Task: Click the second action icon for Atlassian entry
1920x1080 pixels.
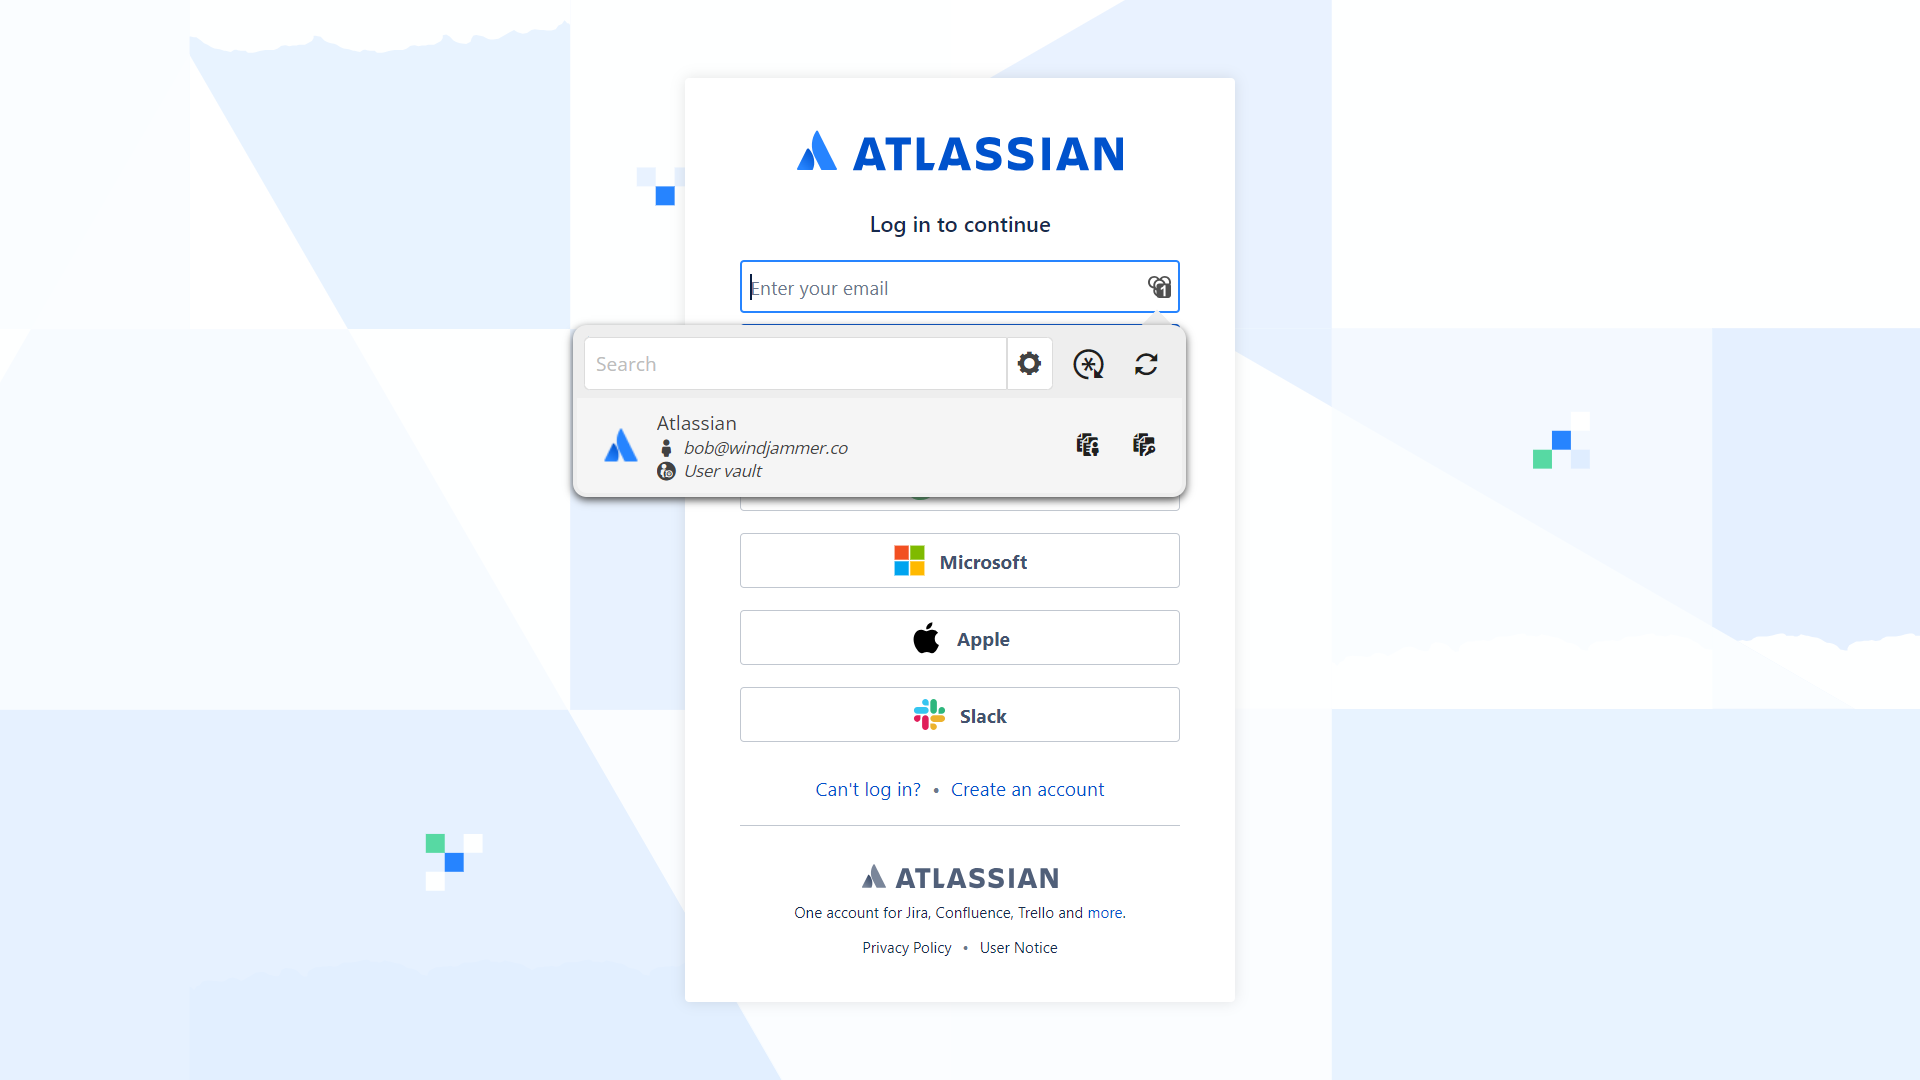Action: [1142, 444]
